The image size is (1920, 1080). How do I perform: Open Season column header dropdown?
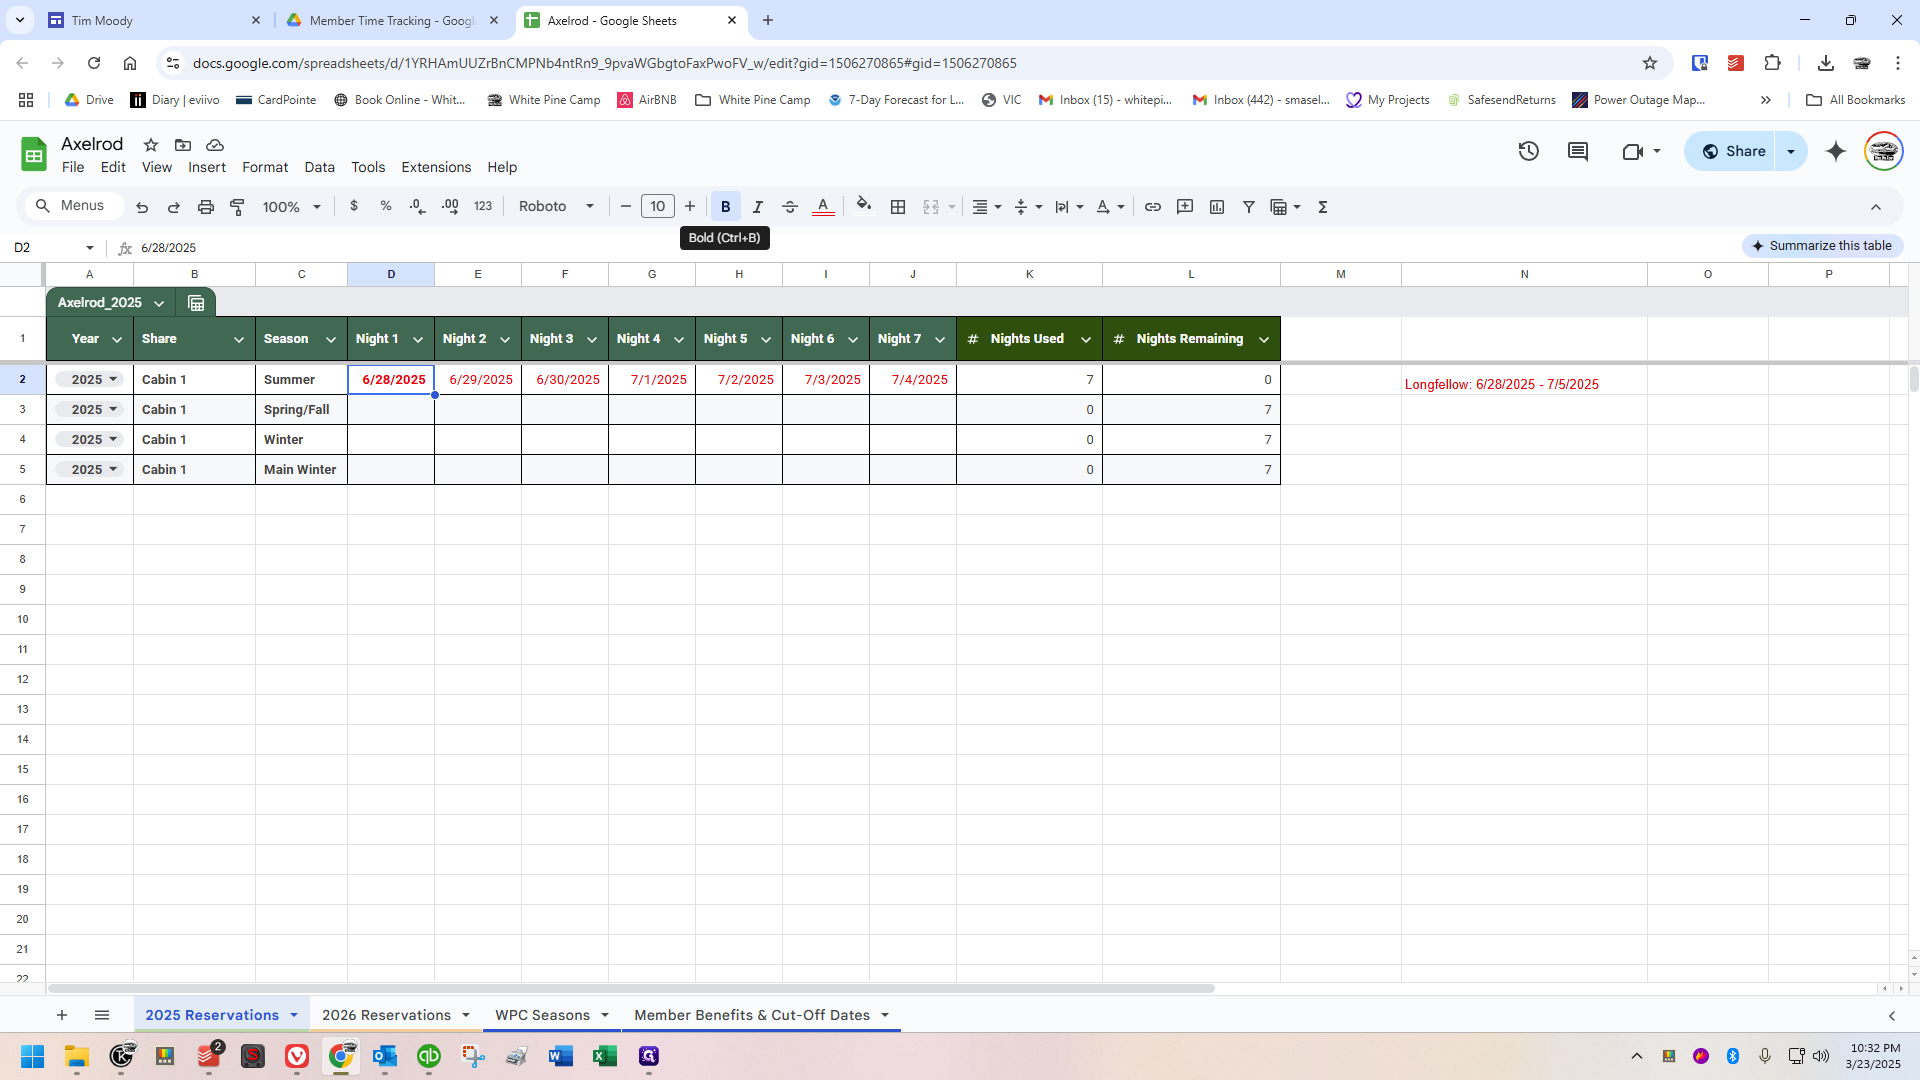pyautogui.click(x=331, y=340)
